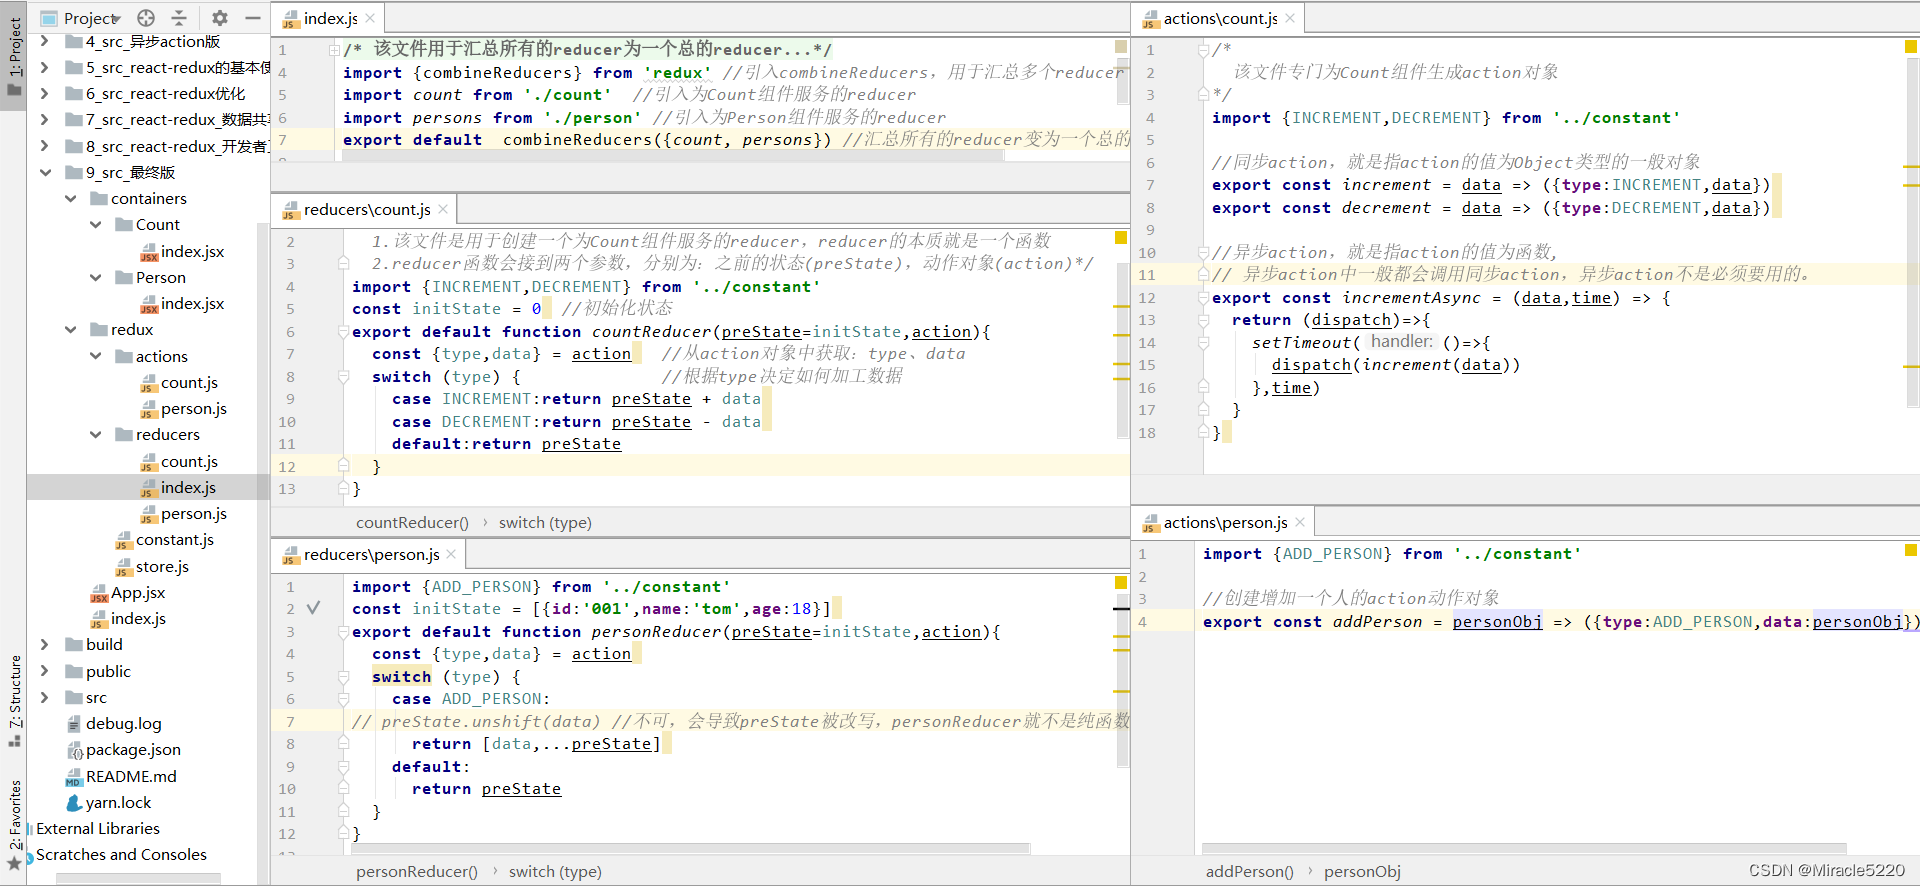Switch to actions\person.js editor tab
The height and width of the screenshot is (886, 1920).
point(1225,522)
